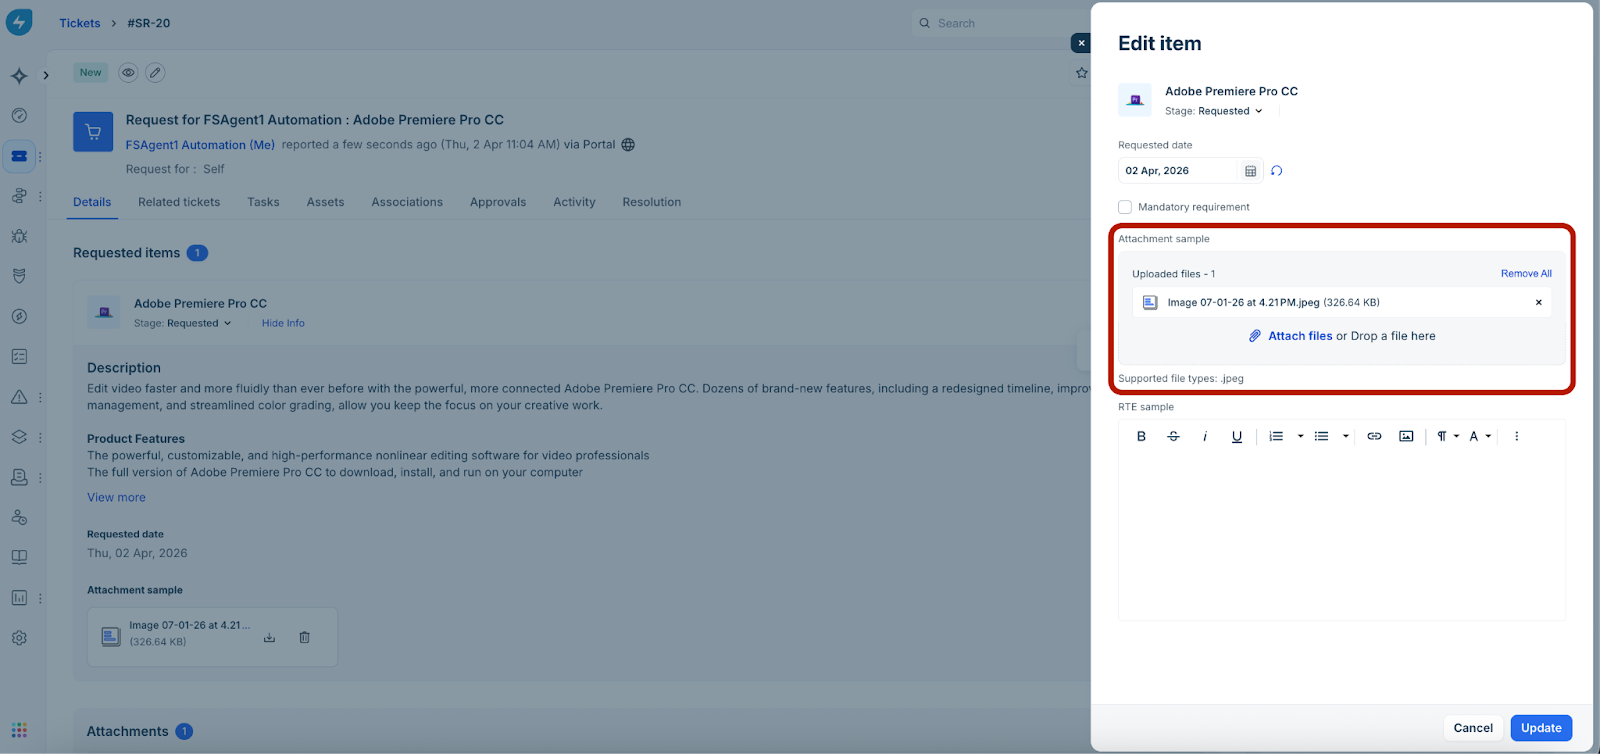
Task: Switch to the Approvals tab
Action: [498, 202]
